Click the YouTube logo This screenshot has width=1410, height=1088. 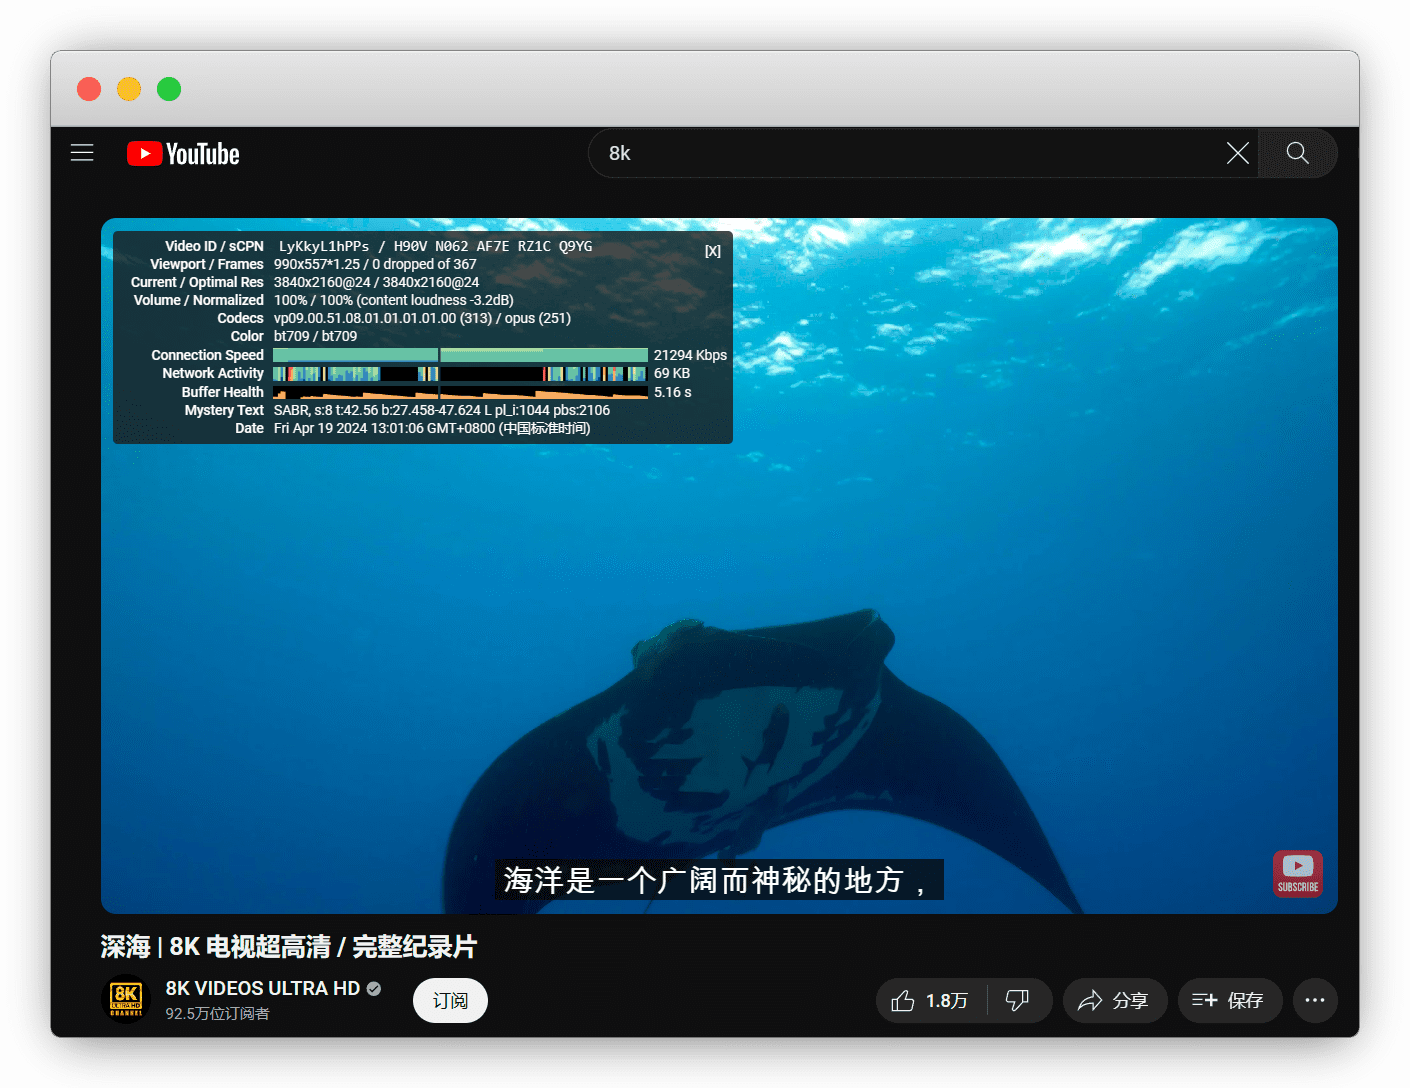click(x=183, y=154)
